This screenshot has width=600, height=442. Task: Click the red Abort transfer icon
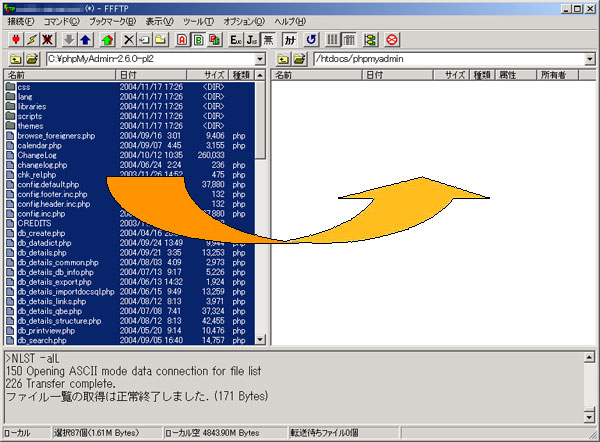[x=392, y=39]
